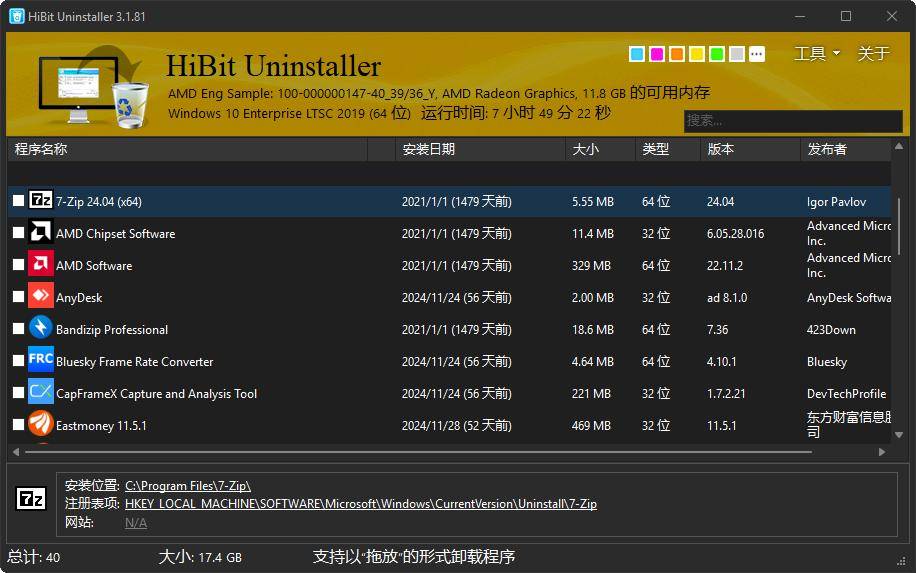This screenshot has width=916, height=573.
Task: Click the Bandizip Professional icon
Action: click(x=41, y=328)
